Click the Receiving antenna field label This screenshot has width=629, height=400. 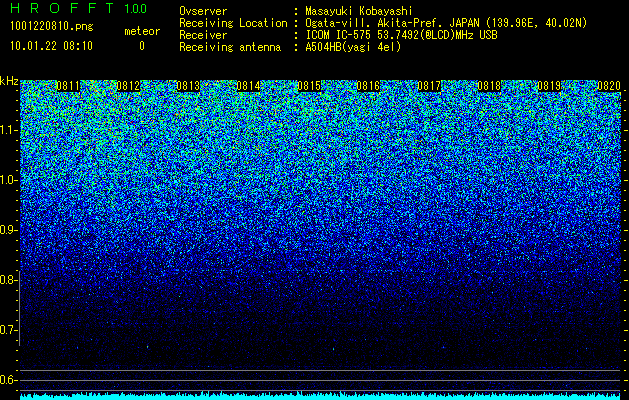click(230, 47)
